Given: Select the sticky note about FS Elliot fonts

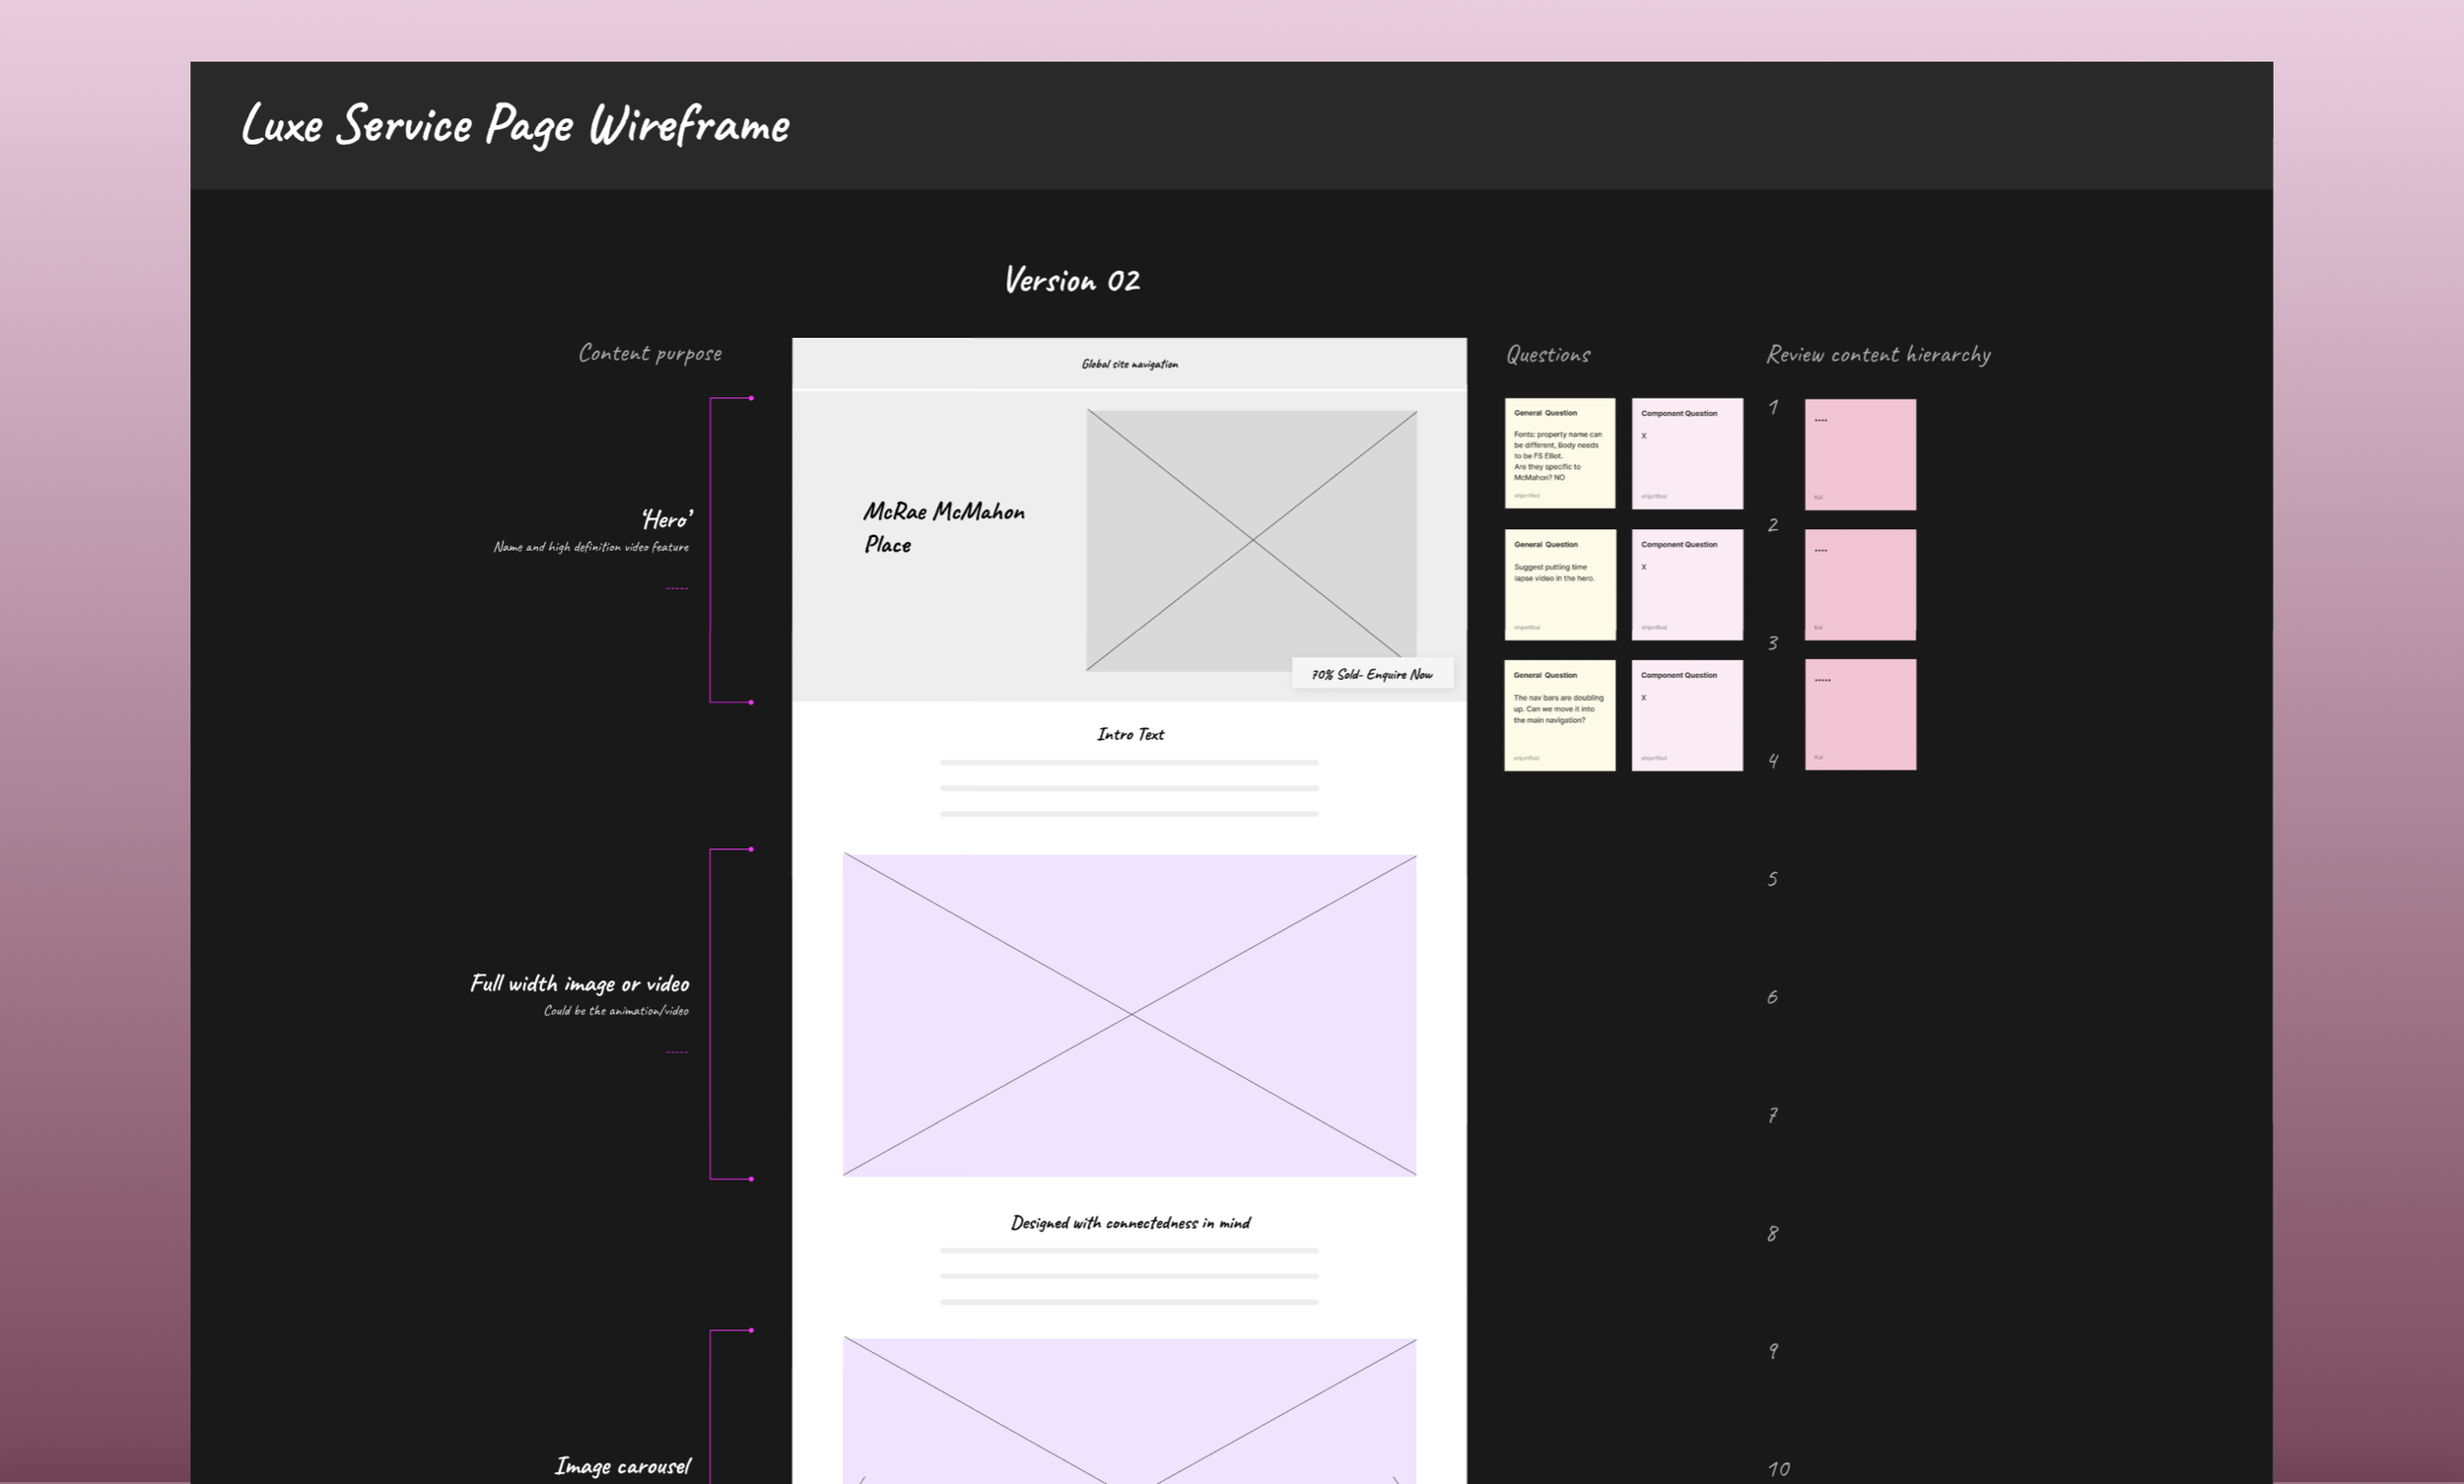Looking at the screenshot, I should point(1560,453).
